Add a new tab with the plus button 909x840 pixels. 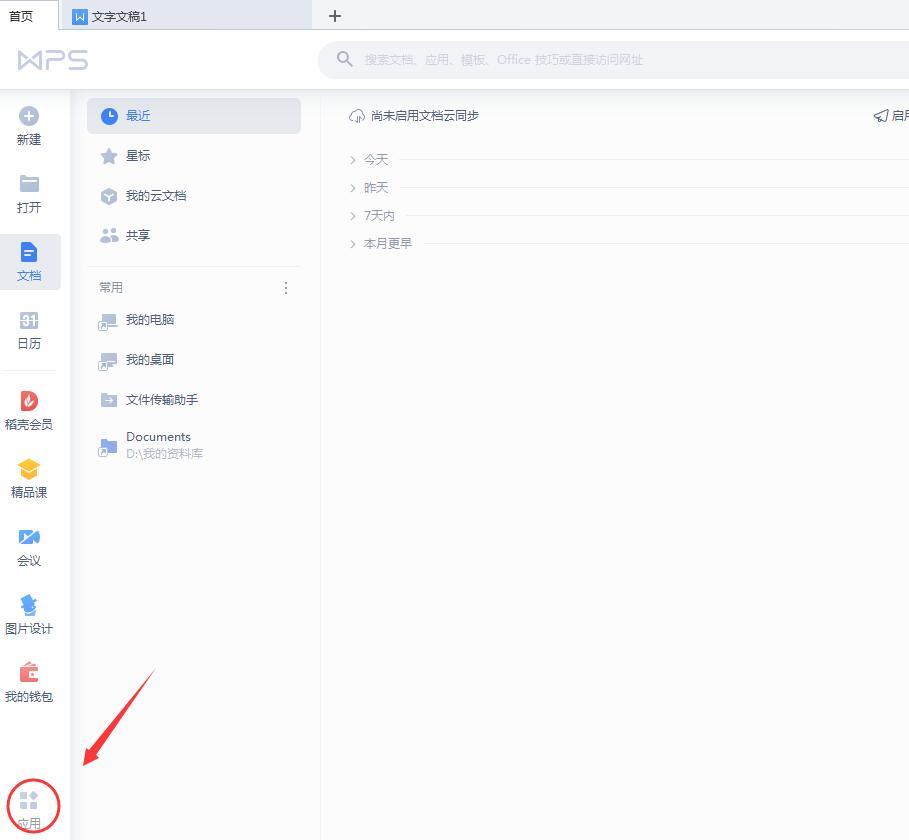click(334, 16)
